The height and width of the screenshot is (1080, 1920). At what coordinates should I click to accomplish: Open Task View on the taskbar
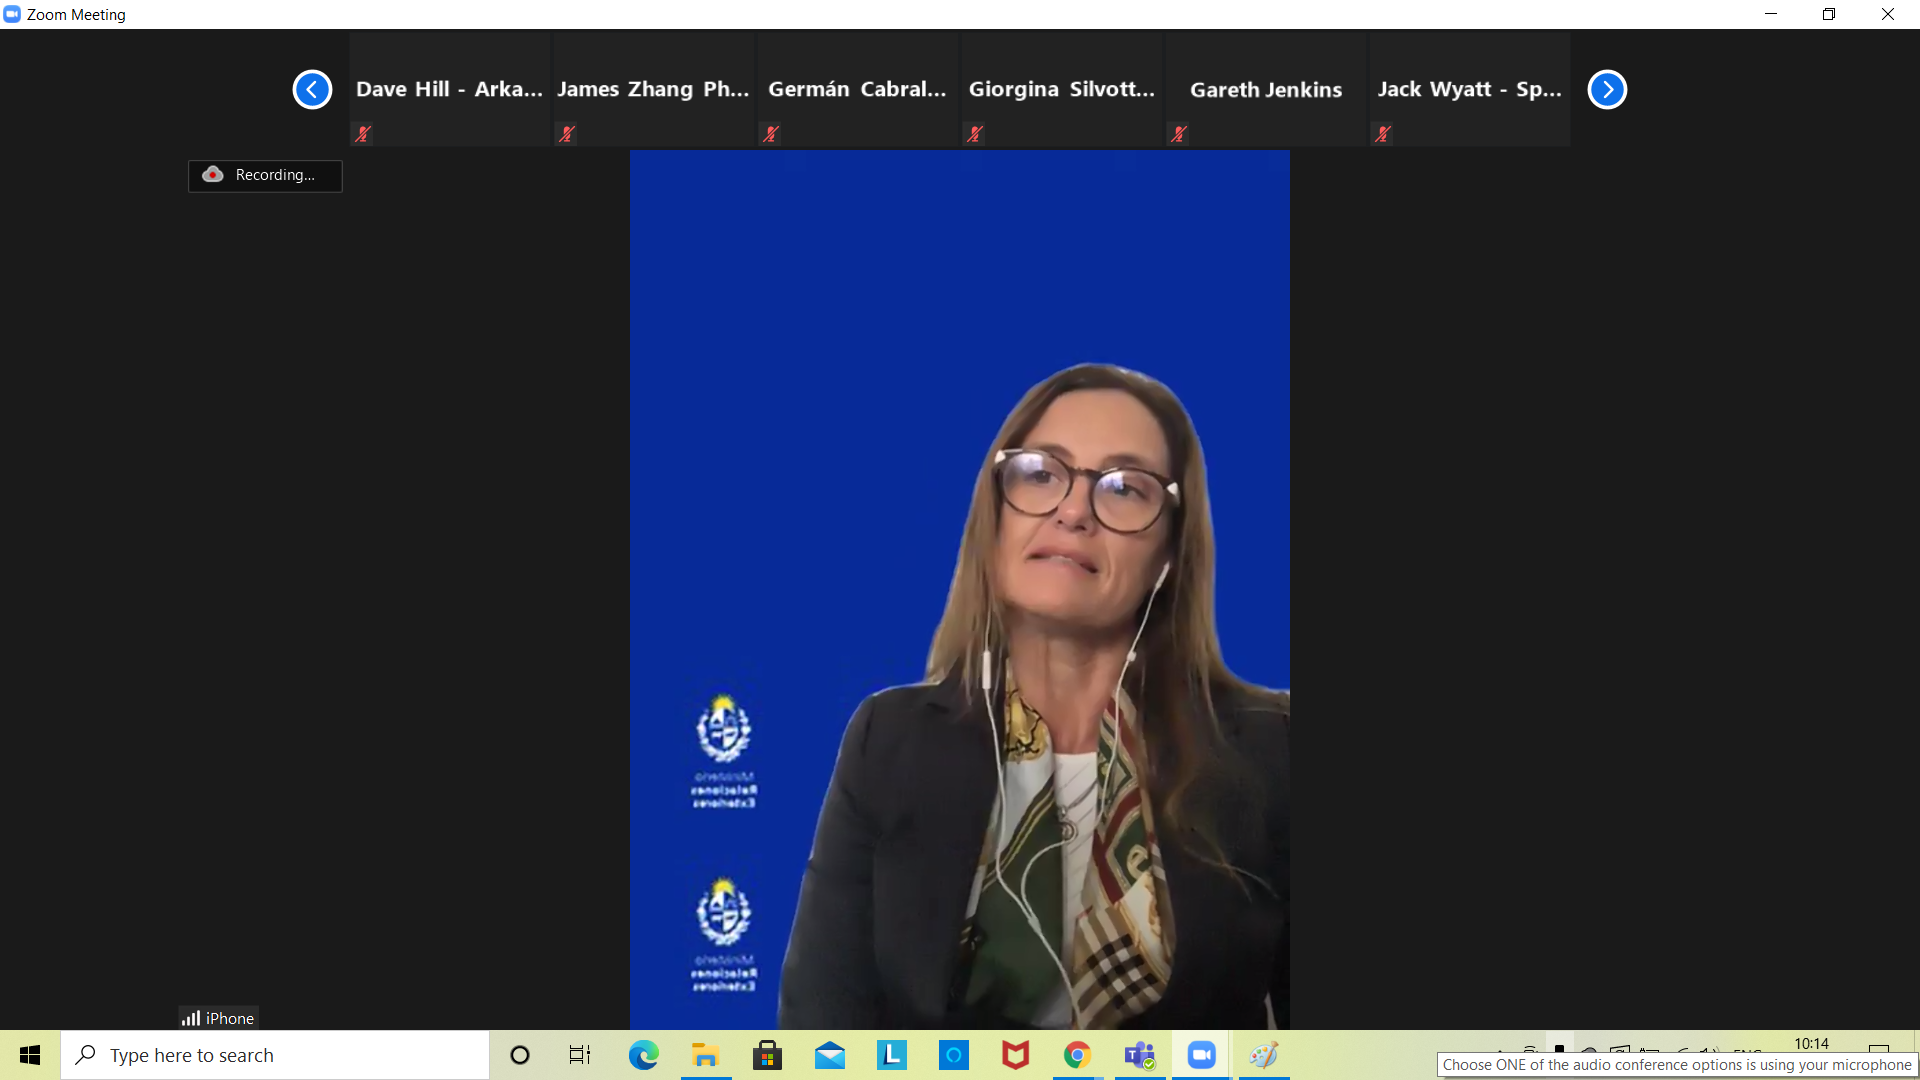(580, 1055)
